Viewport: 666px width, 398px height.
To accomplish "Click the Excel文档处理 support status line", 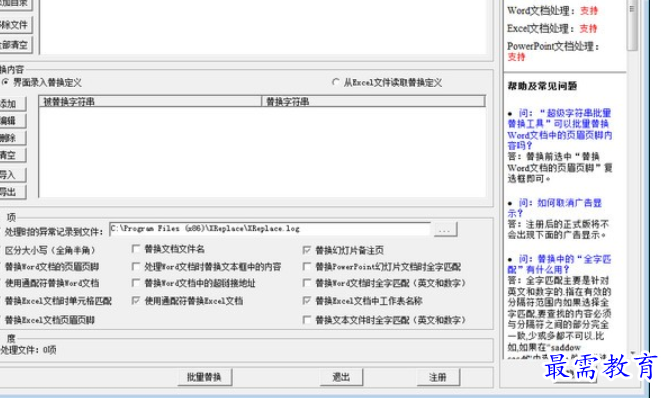I will coord(552,28).
